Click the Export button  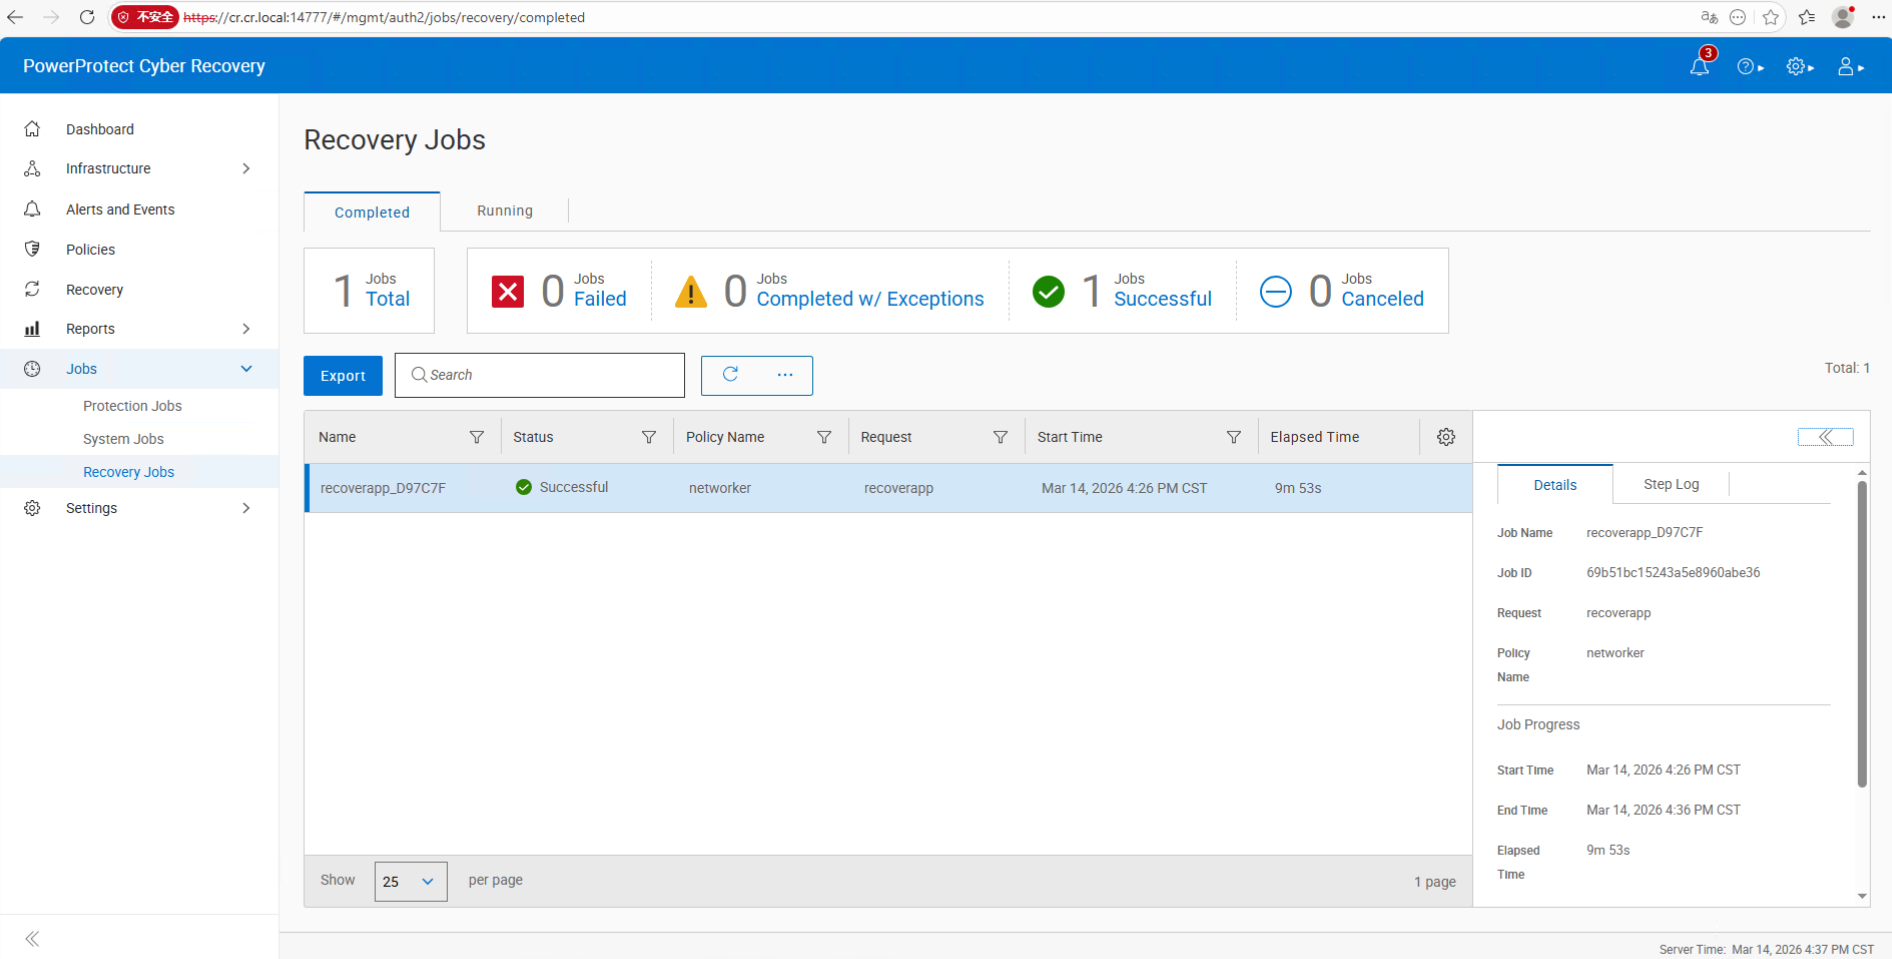tap(343, 376)
